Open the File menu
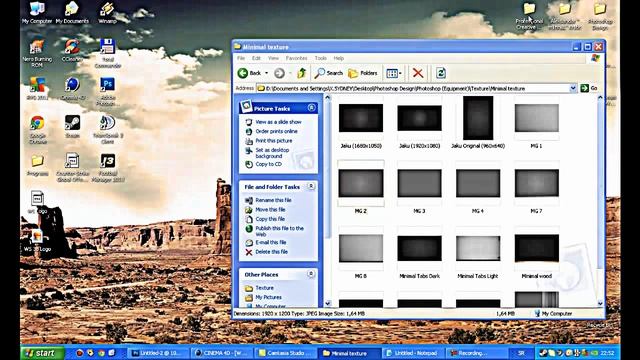The image size is (640, 360). pyautogui.click(x=241, y=58)
